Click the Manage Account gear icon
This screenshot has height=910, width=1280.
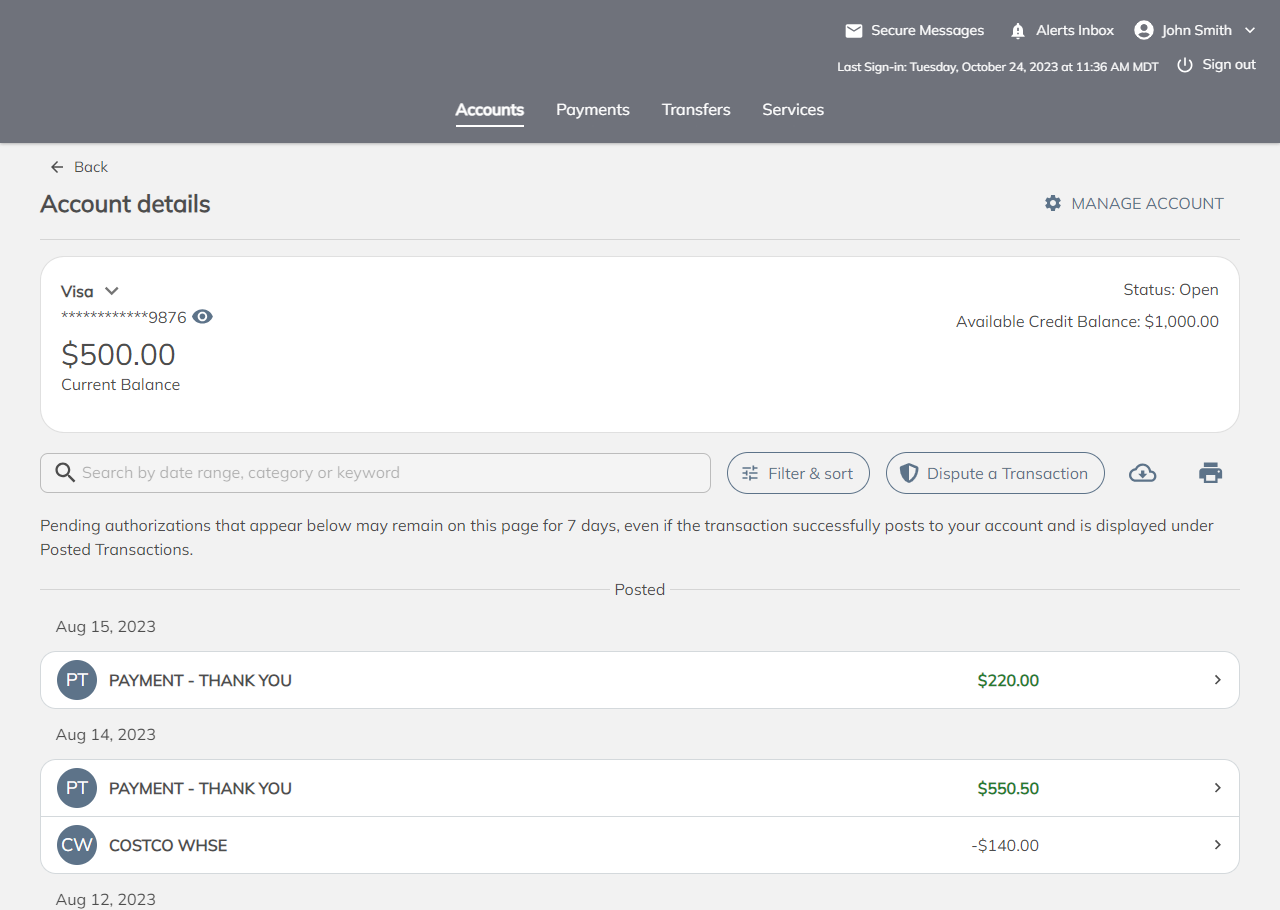click(x=1052, y=203)
